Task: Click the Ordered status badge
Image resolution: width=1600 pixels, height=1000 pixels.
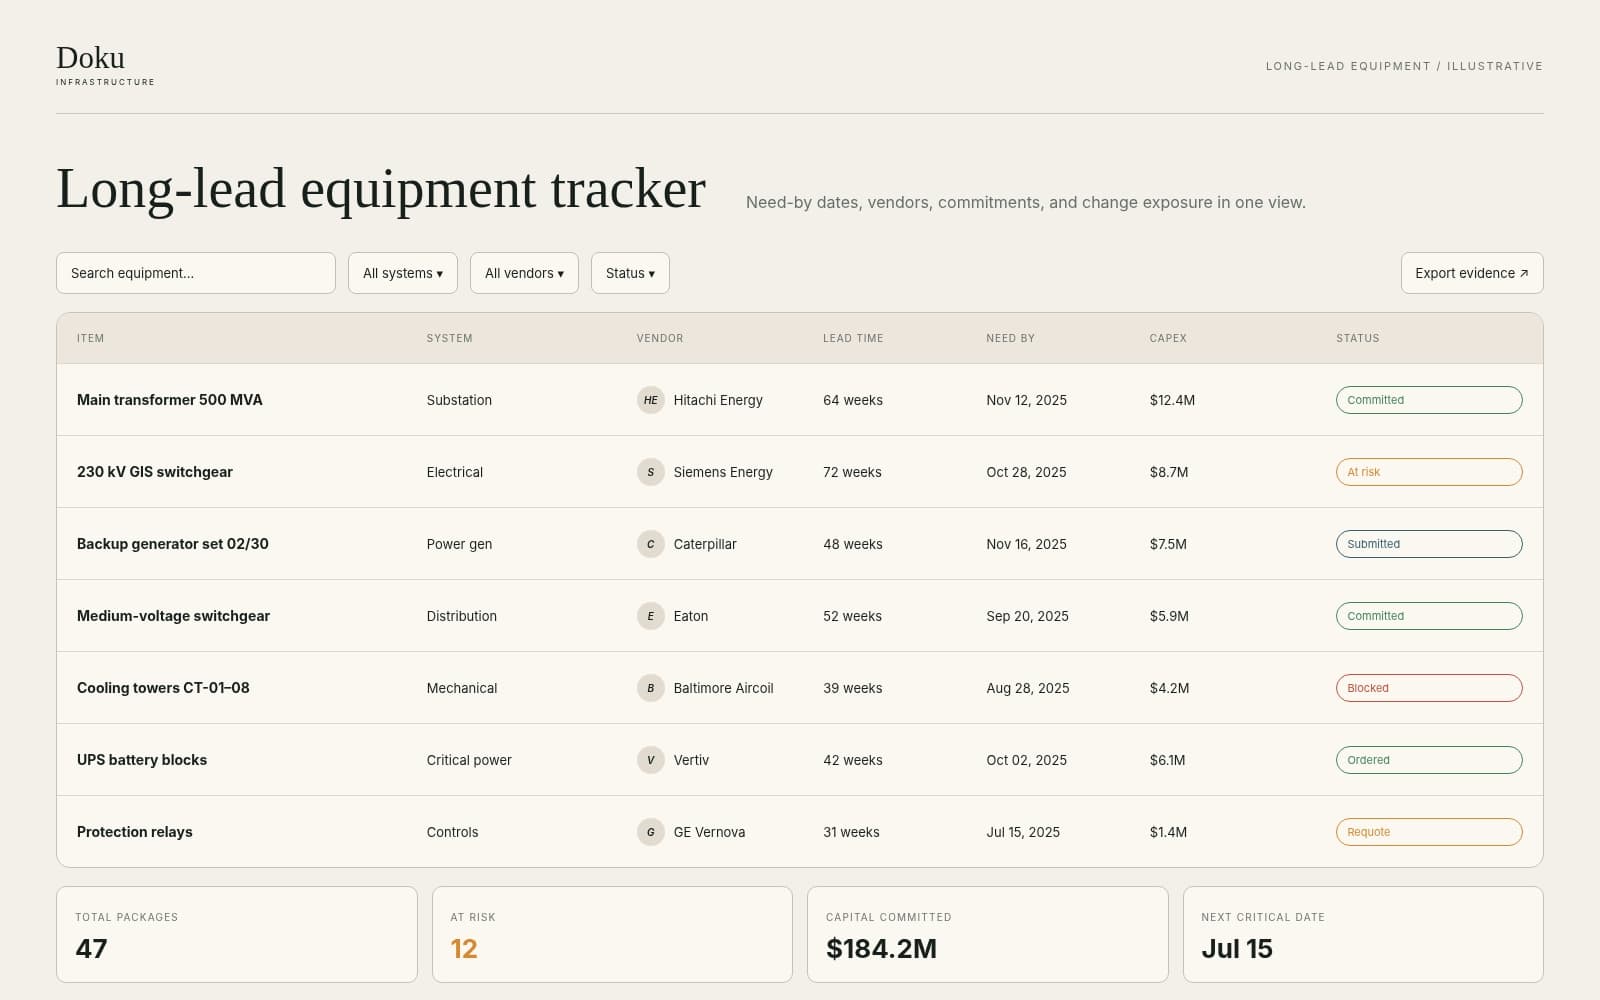Action: (1429, 760)
